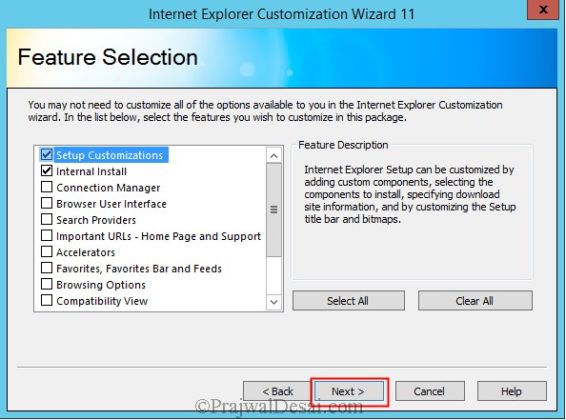This screenshot has height=420, width=566.
Task: Select Important URLs - Home Page and Support text
Action: click(158, 236)
